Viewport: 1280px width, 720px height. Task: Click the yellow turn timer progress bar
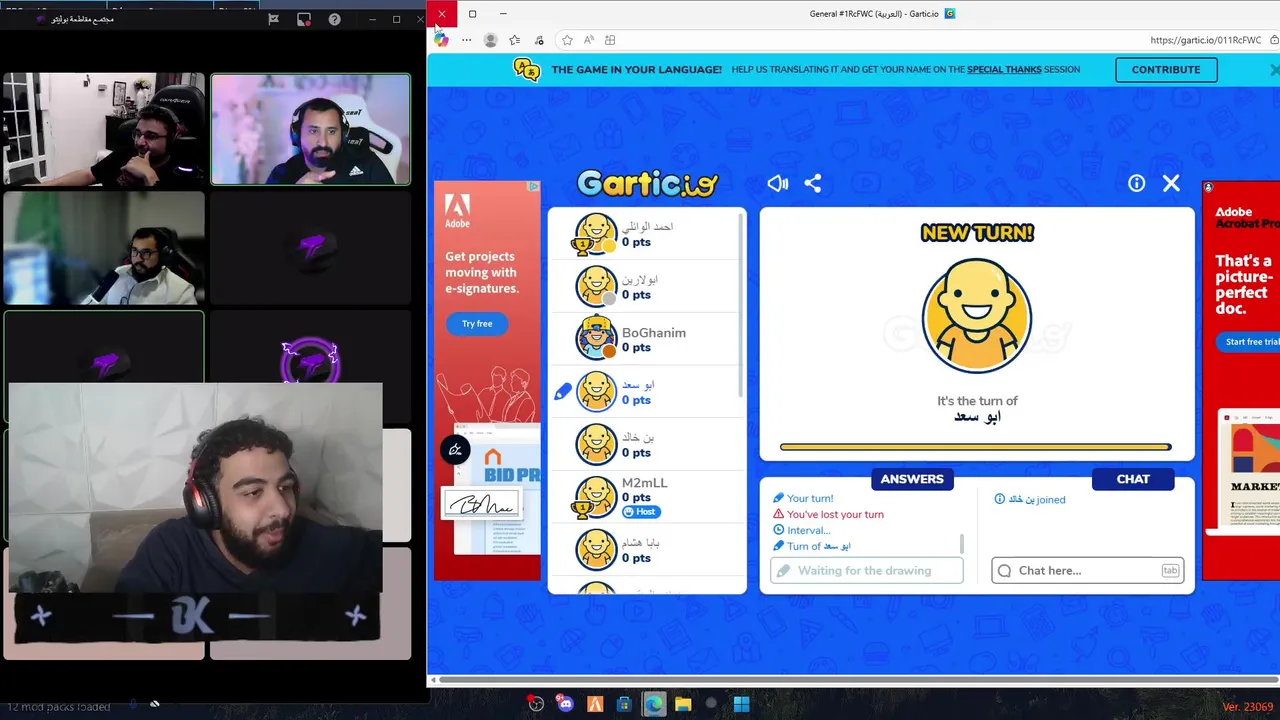click(x=975, y=447)
